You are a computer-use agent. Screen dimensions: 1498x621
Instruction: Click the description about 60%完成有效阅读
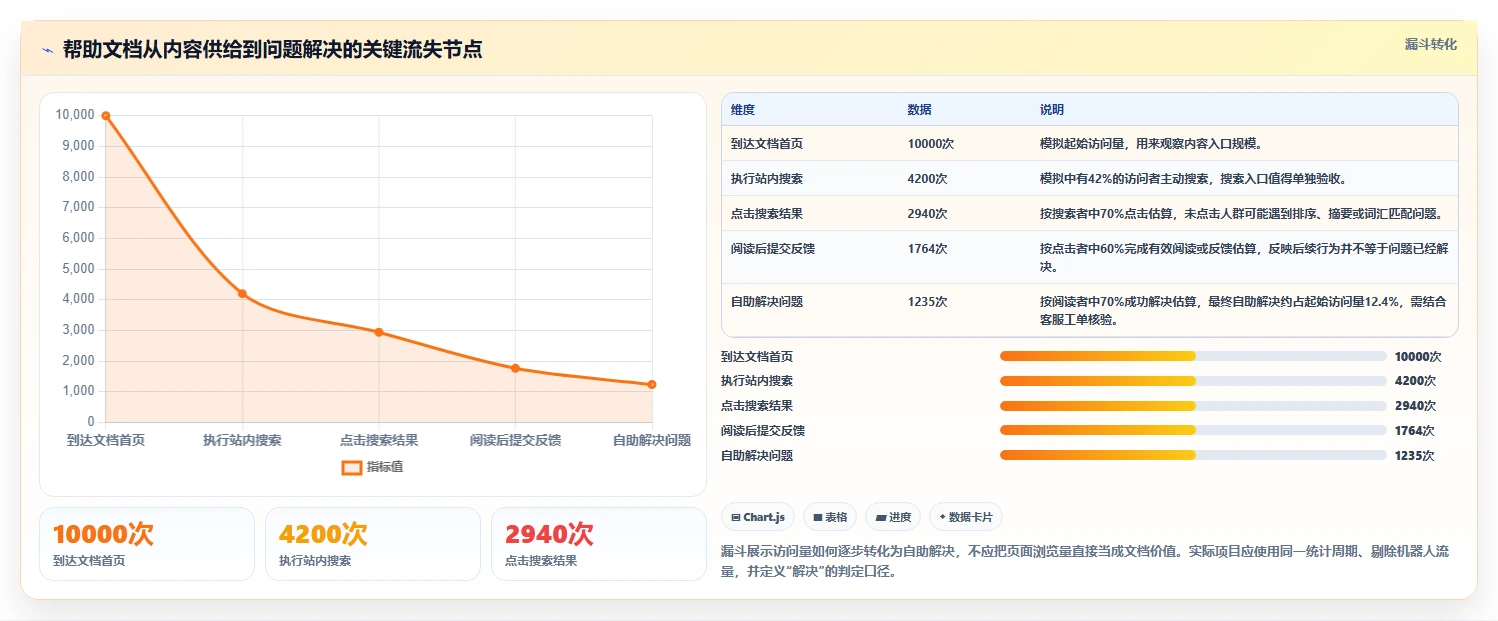(x=1243, y=258)
